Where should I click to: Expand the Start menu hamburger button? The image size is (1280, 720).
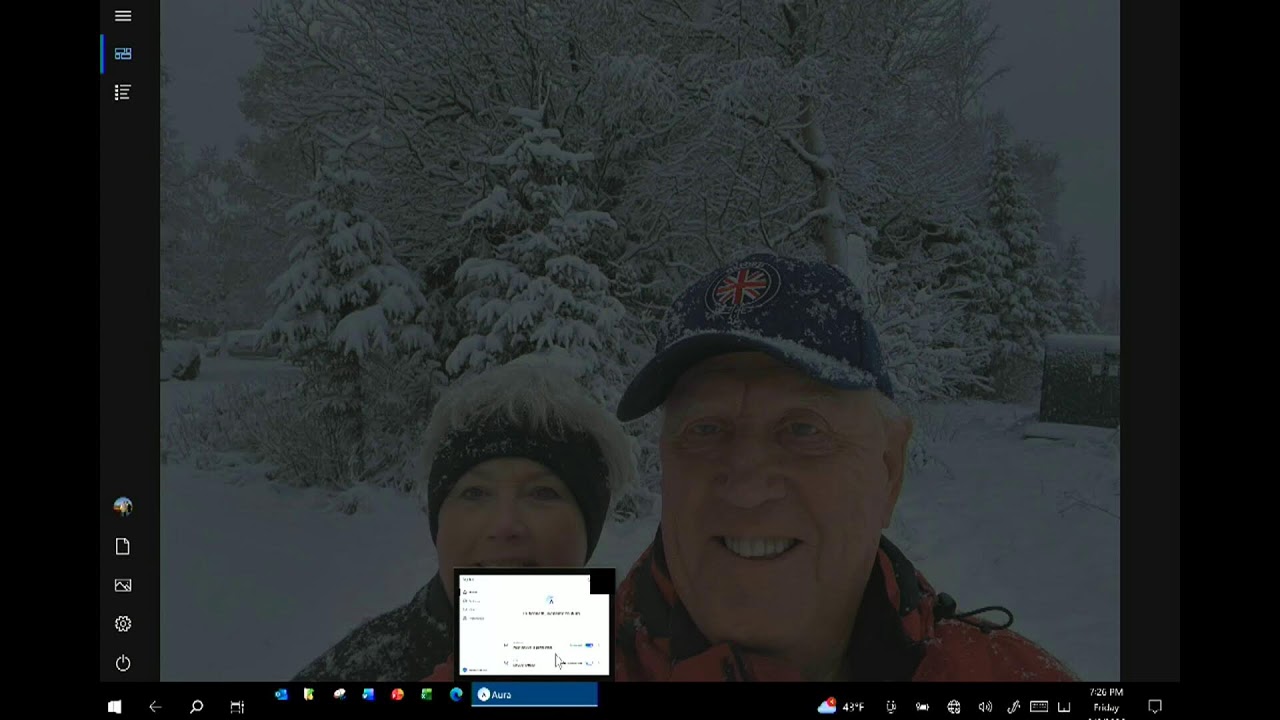[x=123, y=16]
